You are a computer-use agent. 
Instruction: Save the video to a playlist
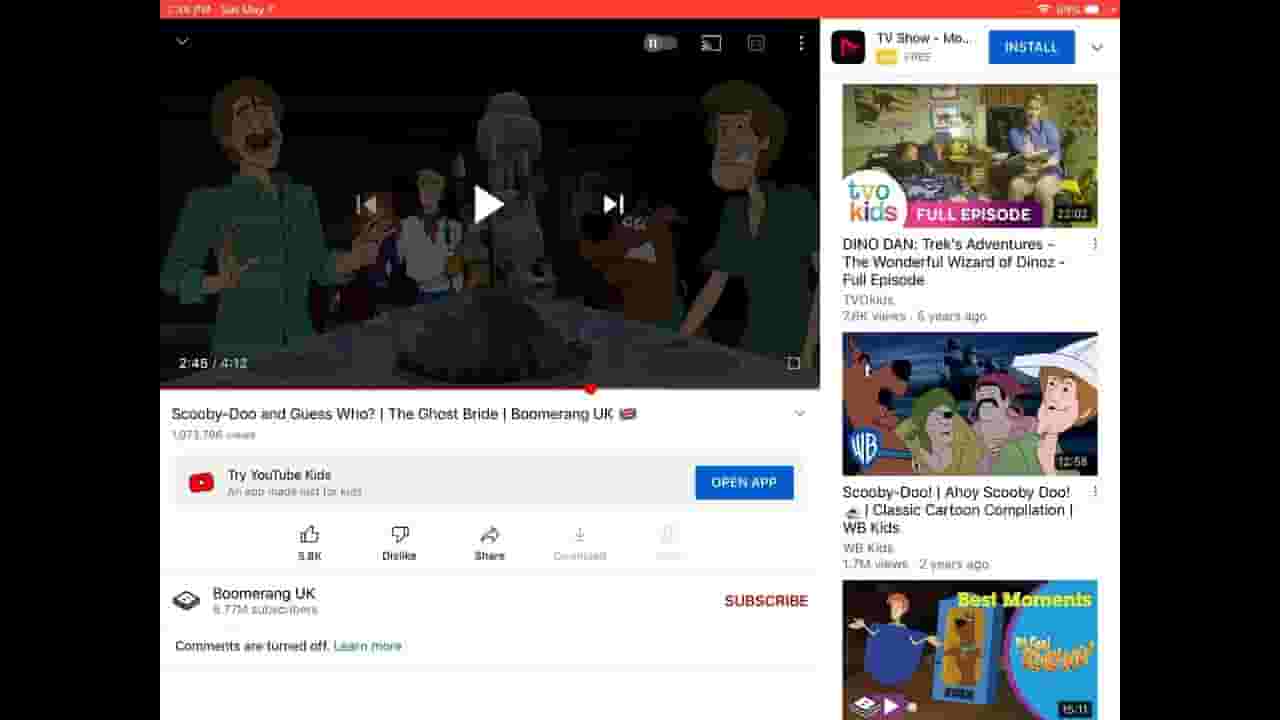[669, 543]
